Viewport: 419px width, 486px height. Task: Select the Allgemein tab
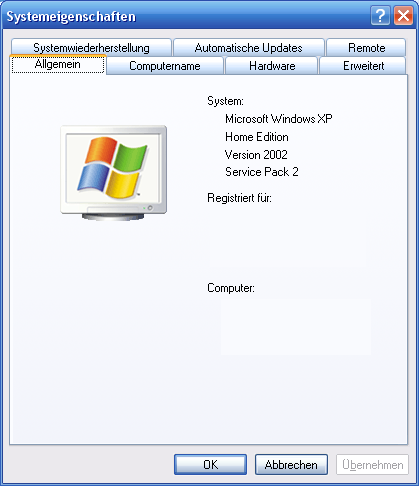(58, 64)
